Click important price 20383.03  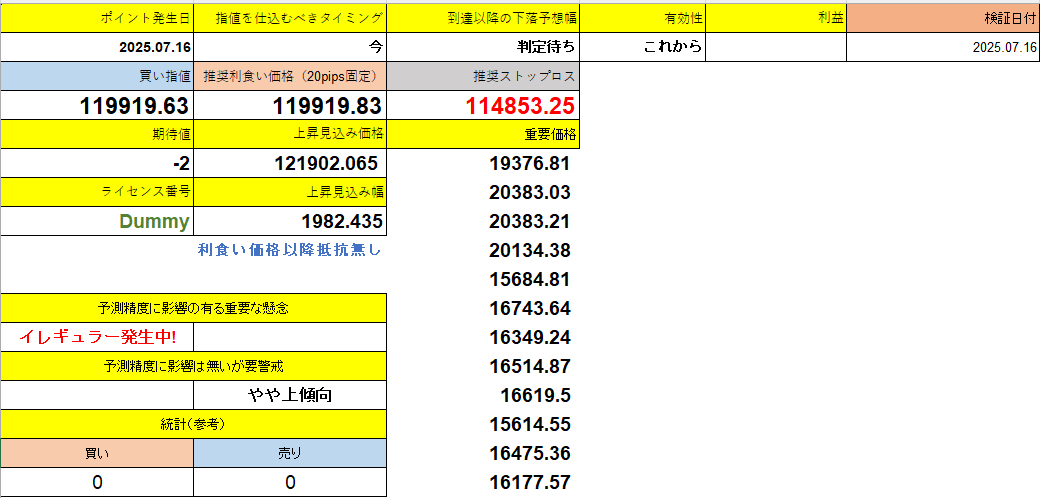(529, 192)
